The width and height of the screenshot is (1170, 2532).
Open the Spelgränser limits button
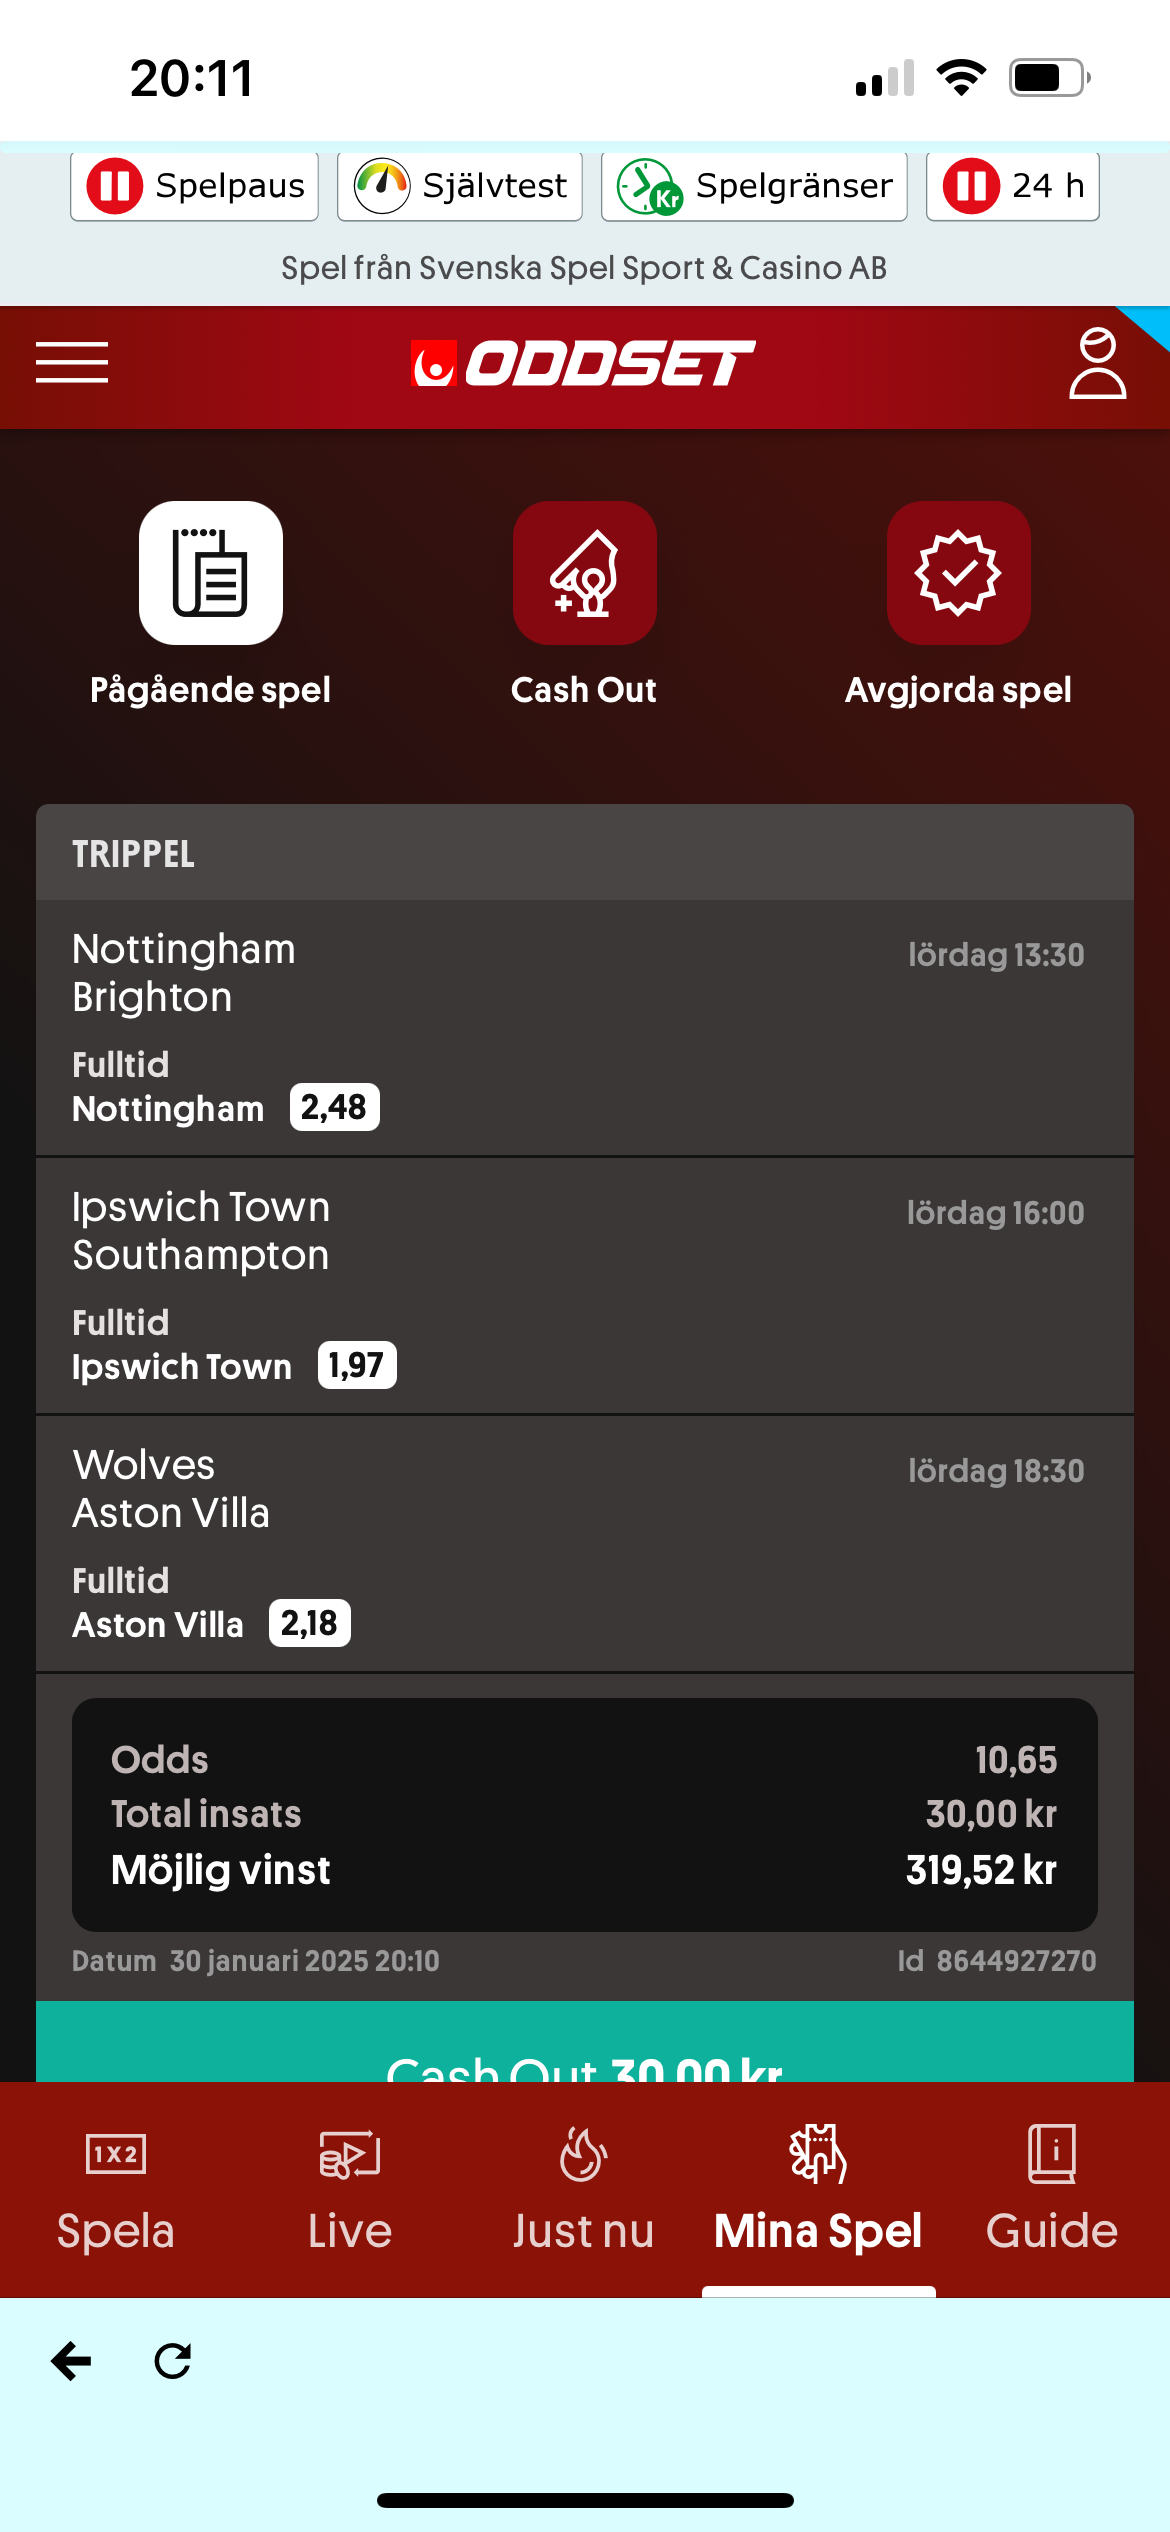coord(754,186)
